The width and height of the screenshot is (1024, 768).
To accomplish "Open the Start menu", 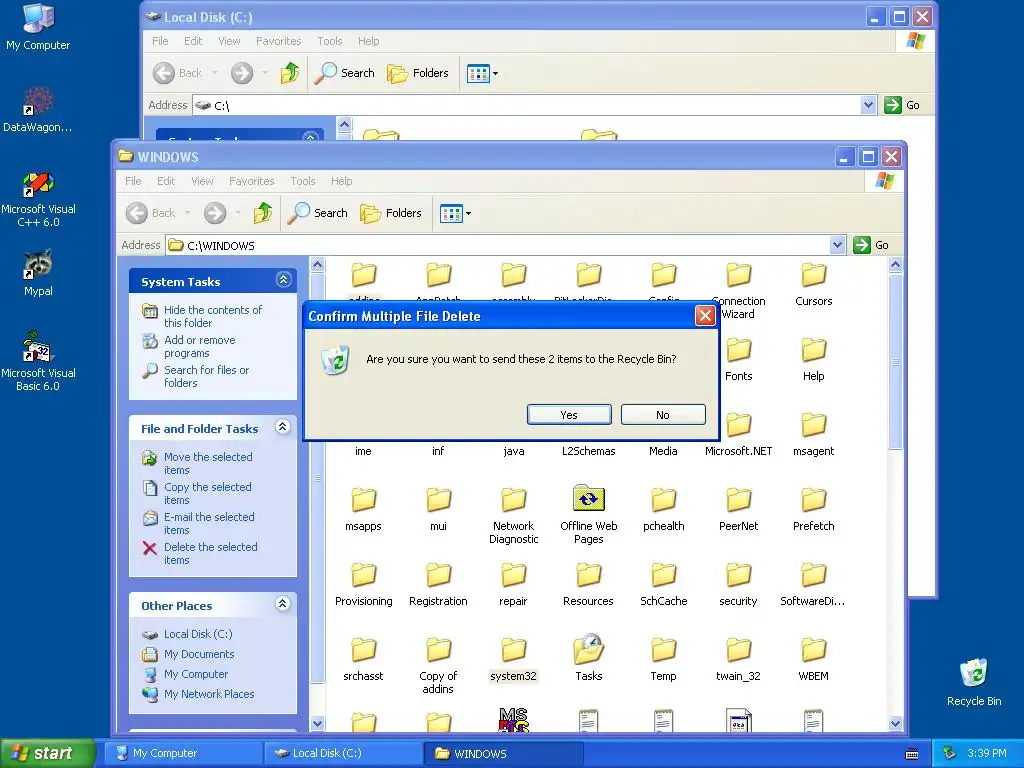I will pos(48,753).
